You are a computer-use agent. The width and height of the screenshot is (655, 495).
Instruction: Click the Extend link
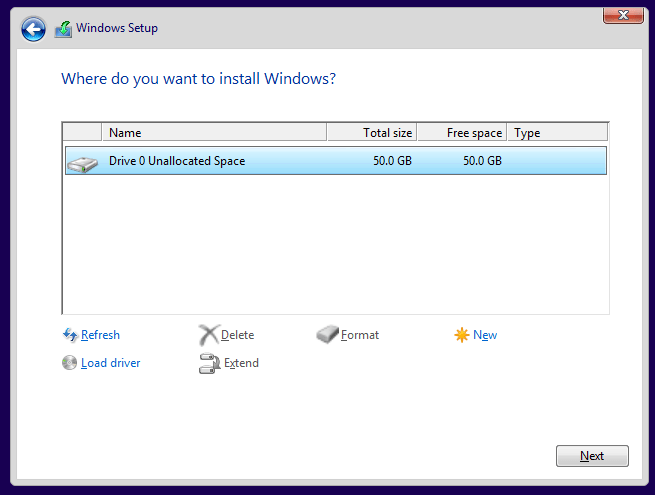coord(241,363)
